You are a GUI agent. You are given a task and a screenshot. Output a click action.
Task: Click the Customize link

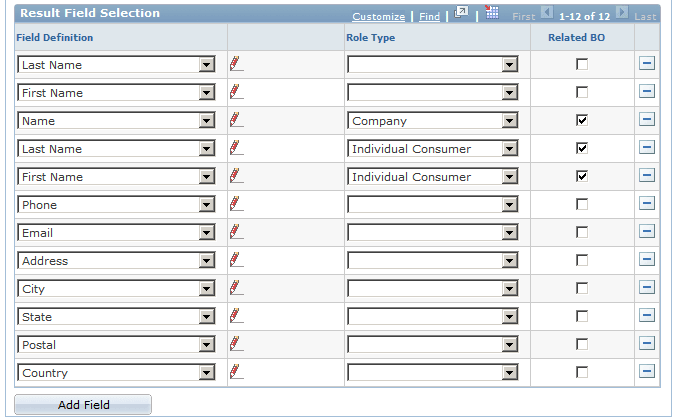(379, 16)
